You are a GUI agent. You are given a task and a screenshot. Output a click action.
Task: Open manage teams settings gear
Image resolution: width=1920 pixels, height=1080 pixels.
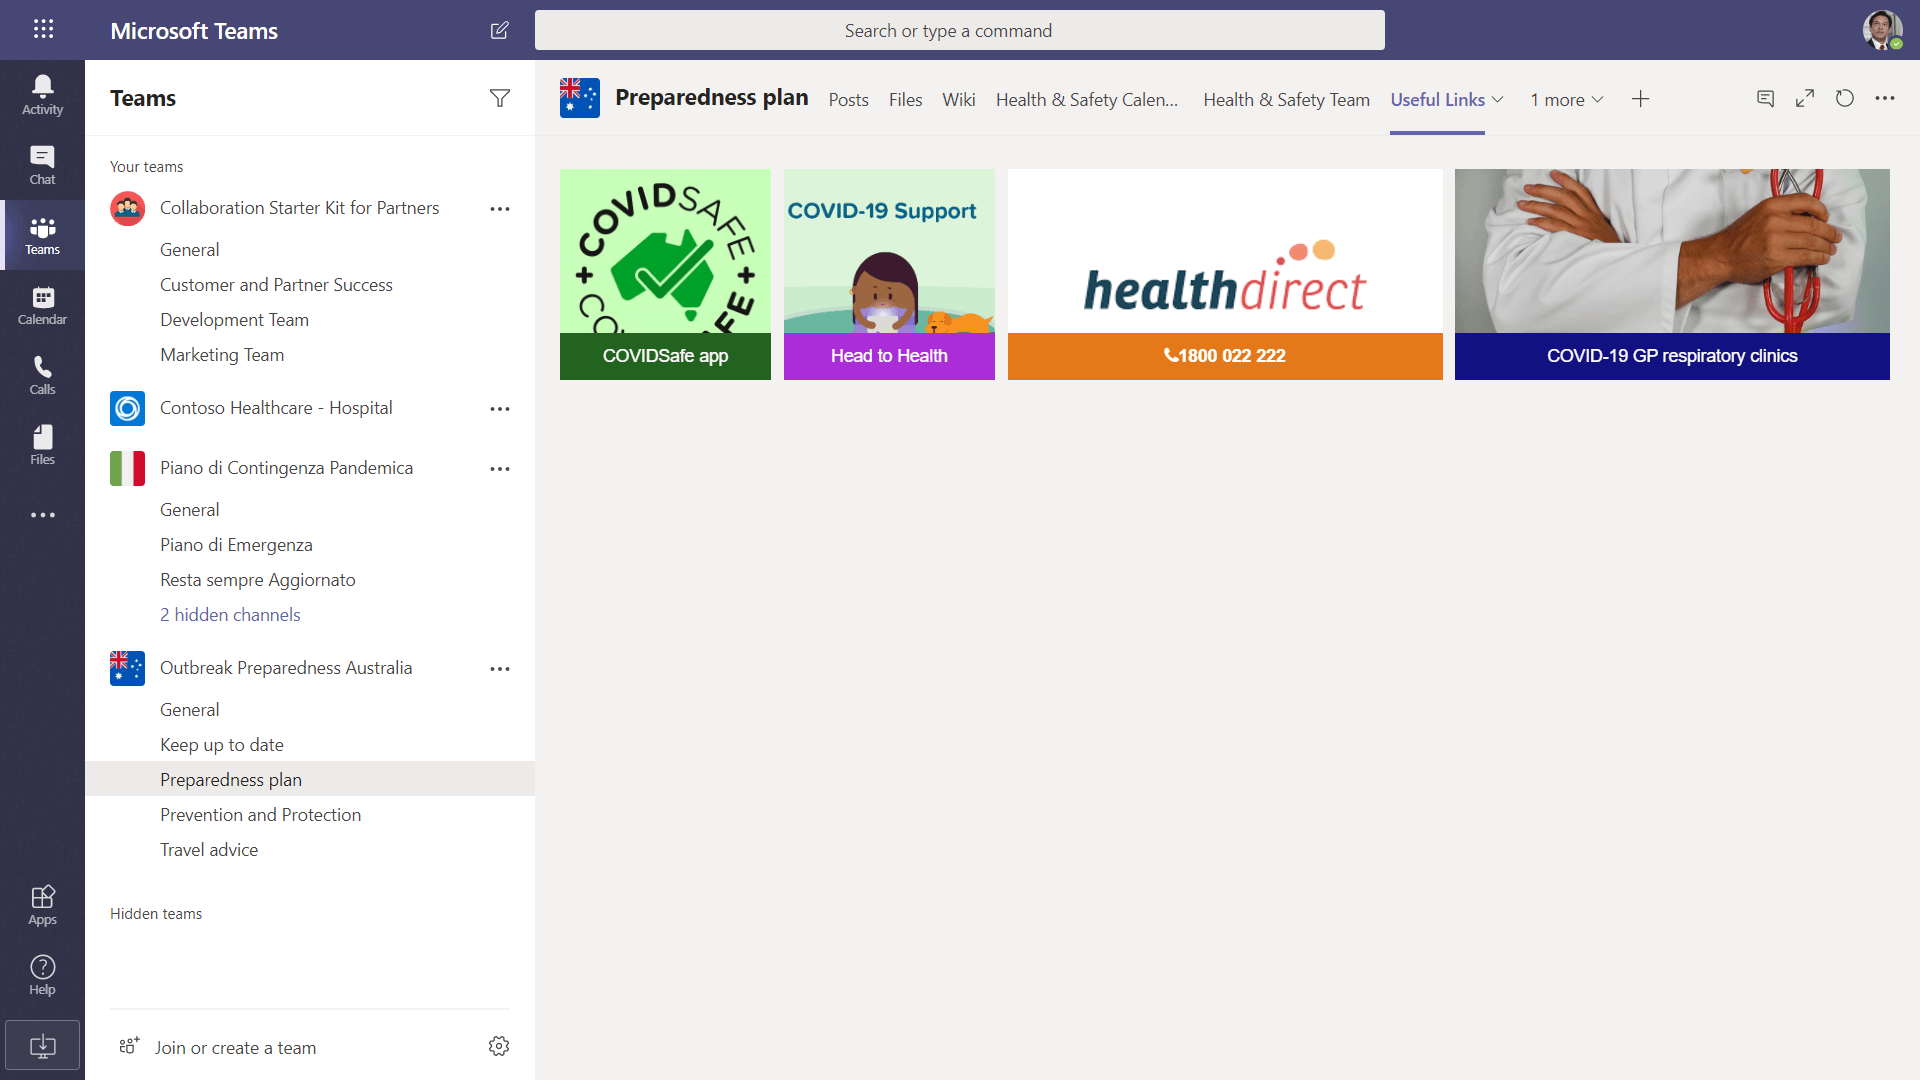[499, 1046]
